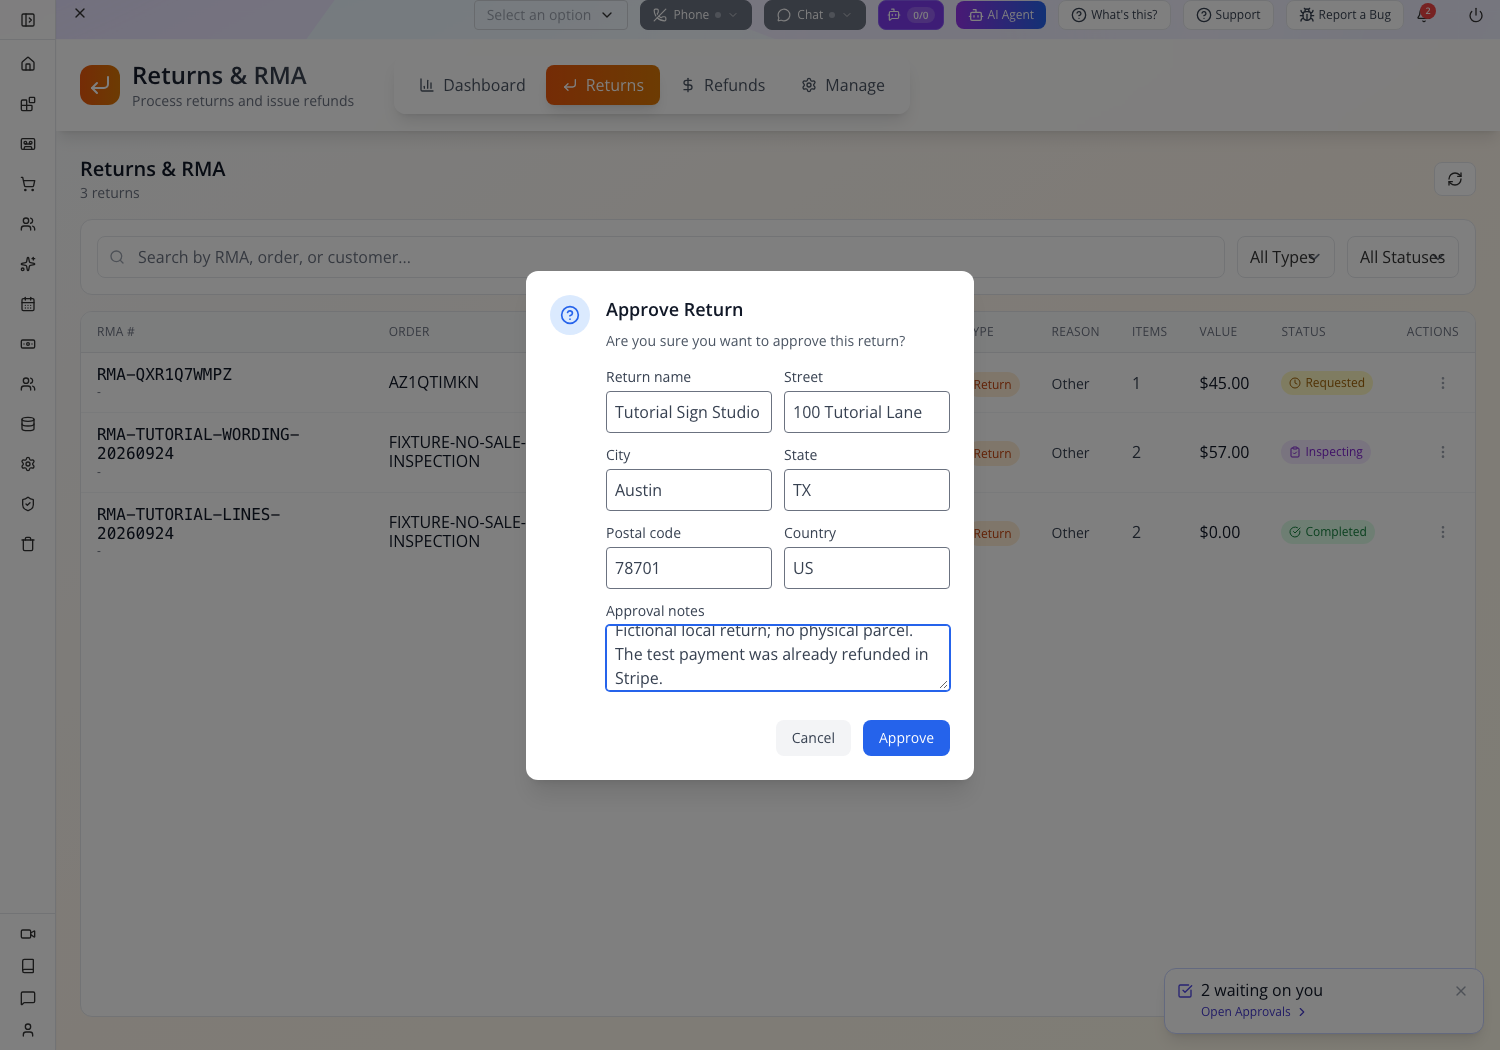Open the Chat status dropdown
Viewport: 1500px width, 1050px height.
pyautogui.click(x=815, y=15)
